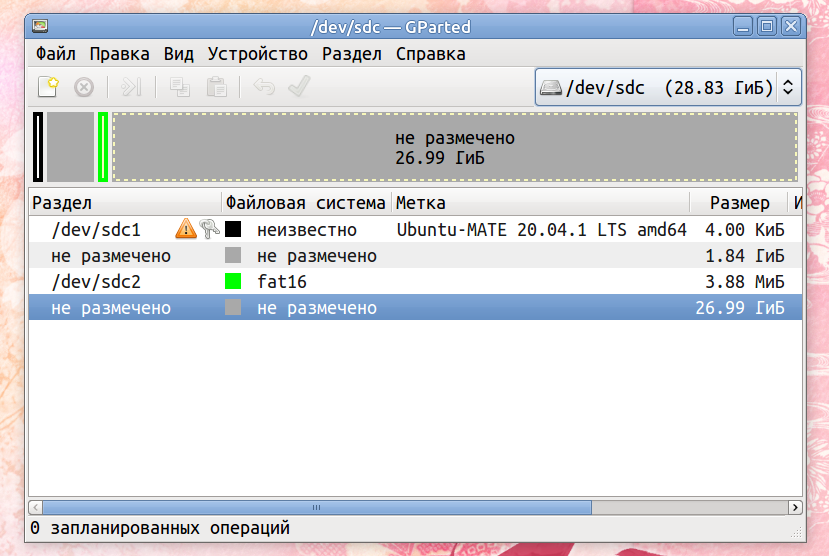Open the Правка menu

click(119, 54)
